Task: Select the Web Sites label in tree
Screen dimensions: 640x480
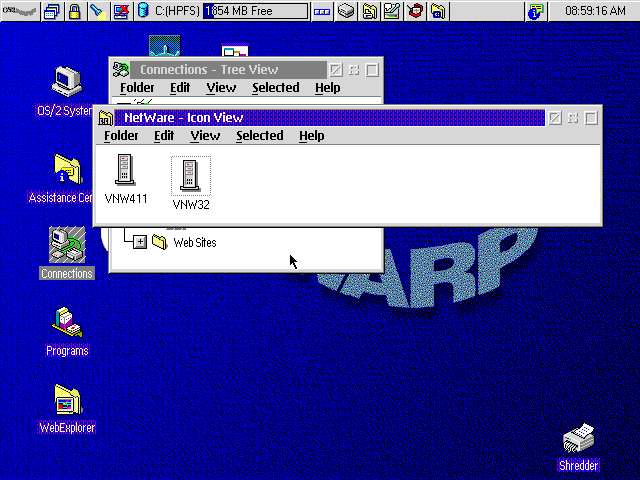Action: pyautogui.click(x=195, y=242)
